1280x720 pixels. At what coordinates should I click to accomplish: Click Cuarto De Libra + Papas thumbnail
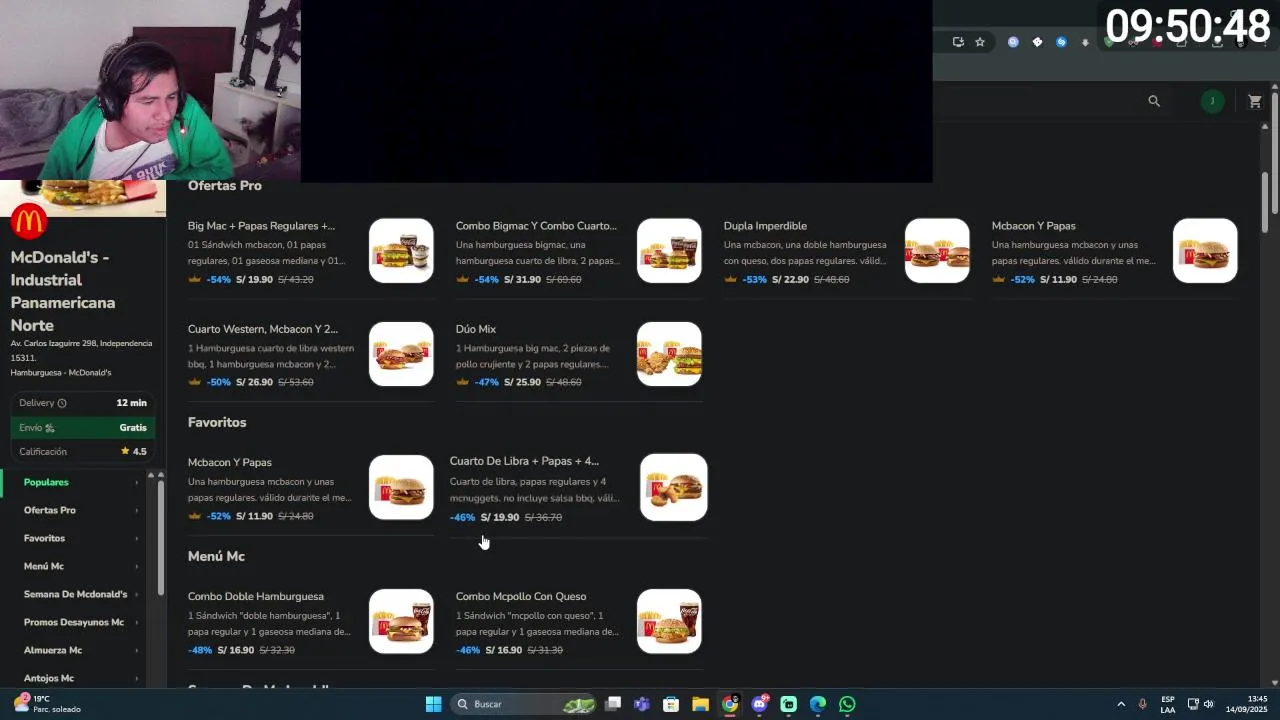(673, 488)
